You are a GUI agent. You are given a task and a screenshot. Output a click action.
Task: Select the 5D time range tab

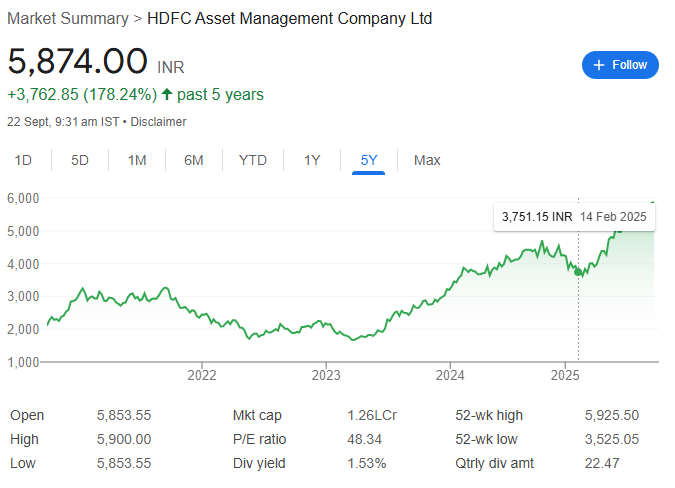80,161
